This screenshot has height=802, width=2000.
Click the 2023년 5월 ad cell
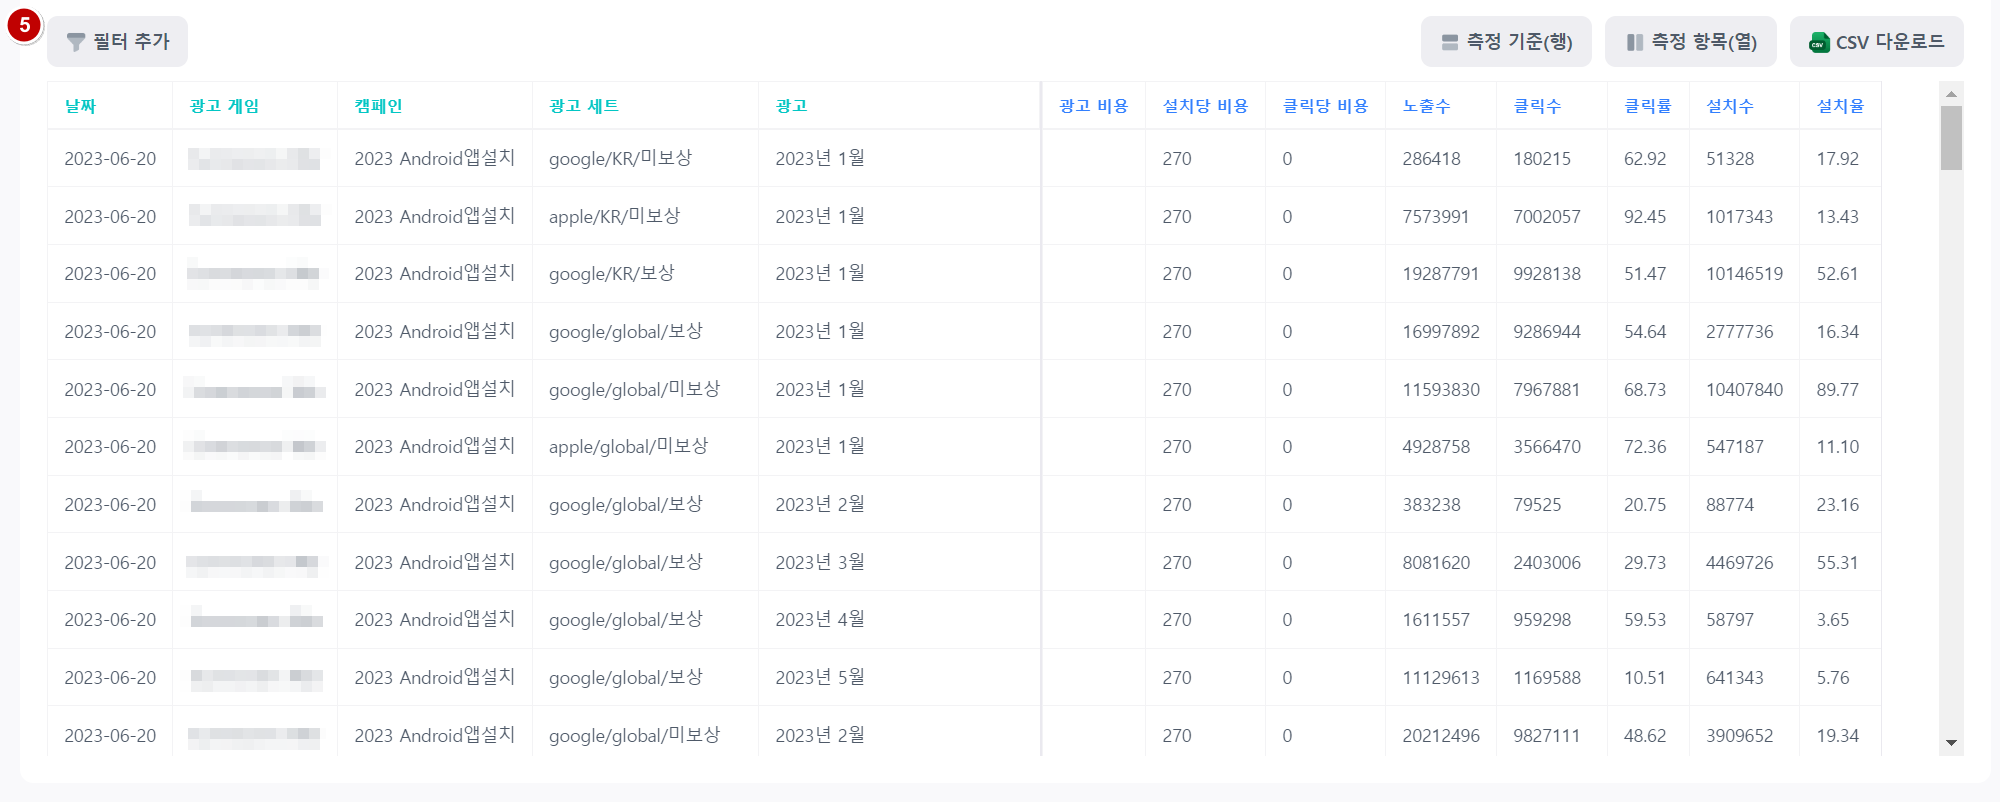point(820,678)
